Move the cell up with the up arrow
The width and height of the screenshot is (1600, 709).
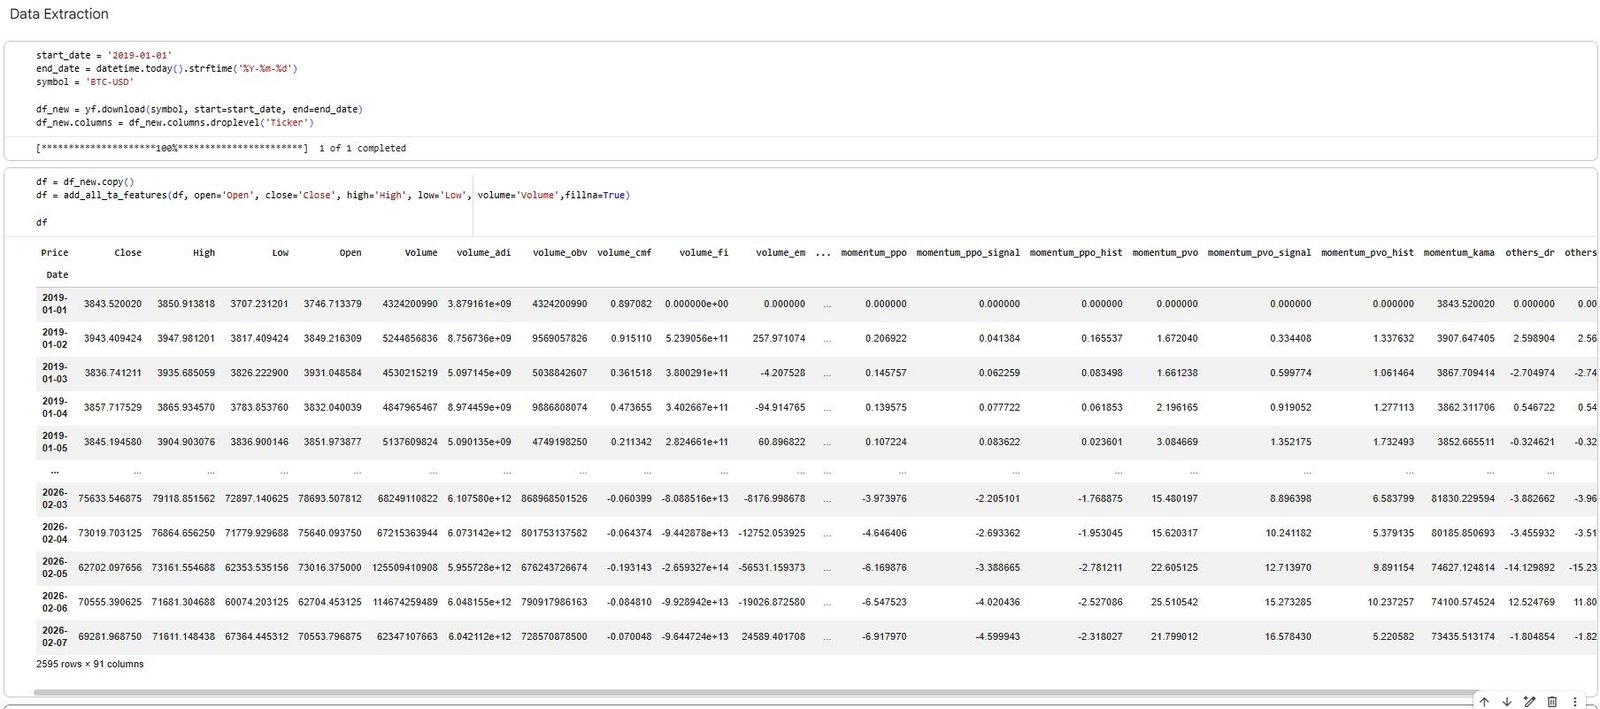(1485, 702)
